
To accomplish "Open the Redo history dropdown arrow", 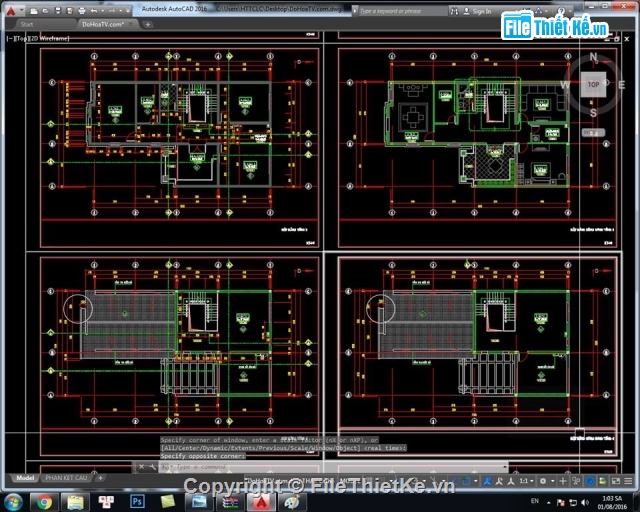I will tap(120, 11).
